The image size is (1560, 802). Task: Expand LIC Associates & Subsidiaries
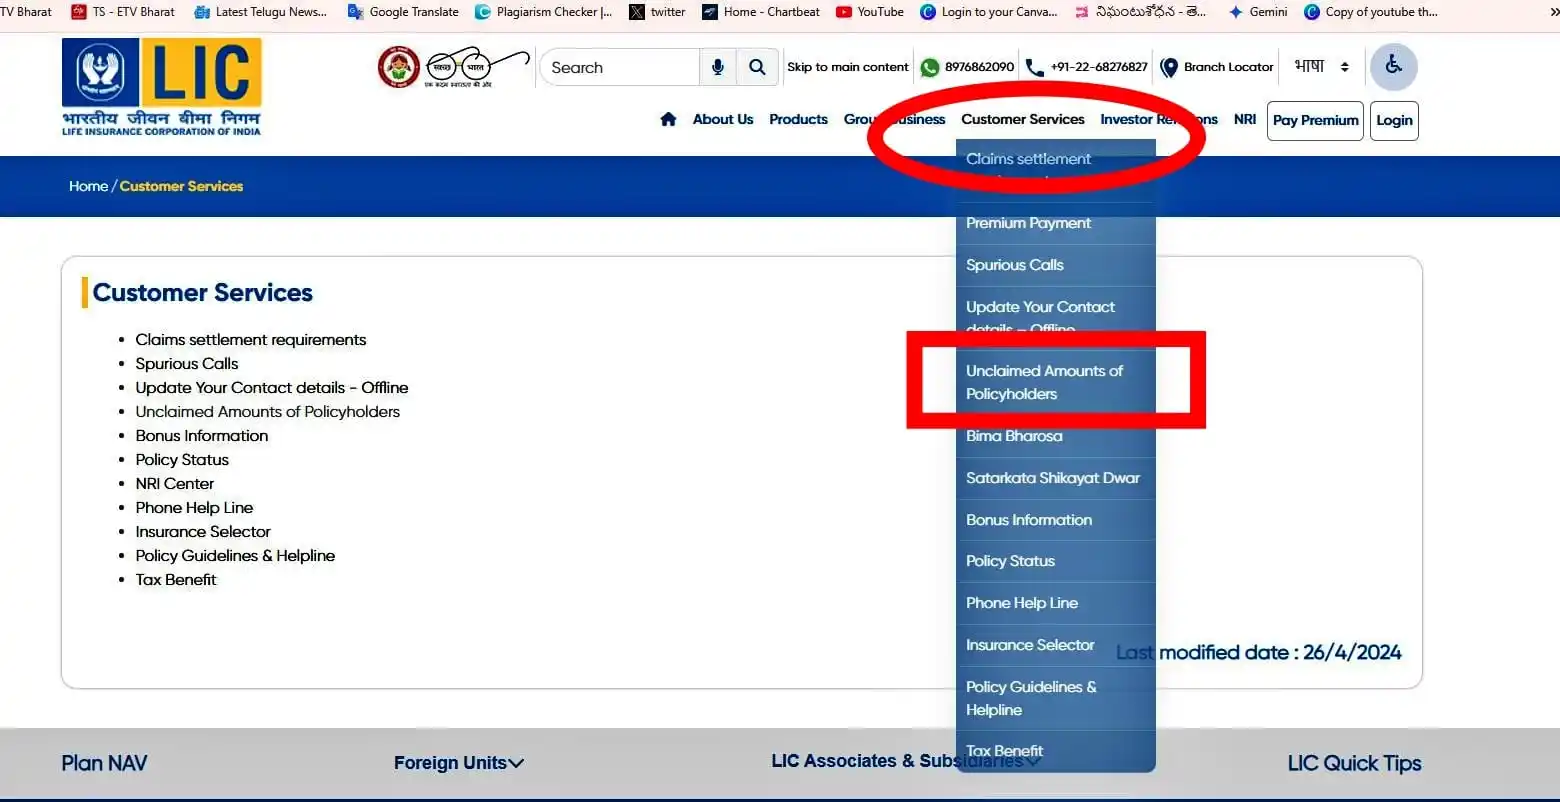[x=905, y=761]
